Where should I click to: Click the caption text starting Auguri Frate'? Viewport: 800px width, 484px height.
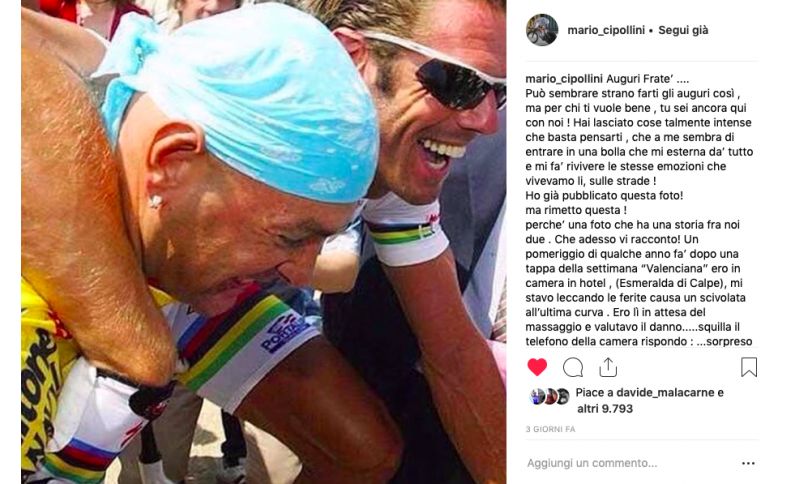click(x=640, y=210)
